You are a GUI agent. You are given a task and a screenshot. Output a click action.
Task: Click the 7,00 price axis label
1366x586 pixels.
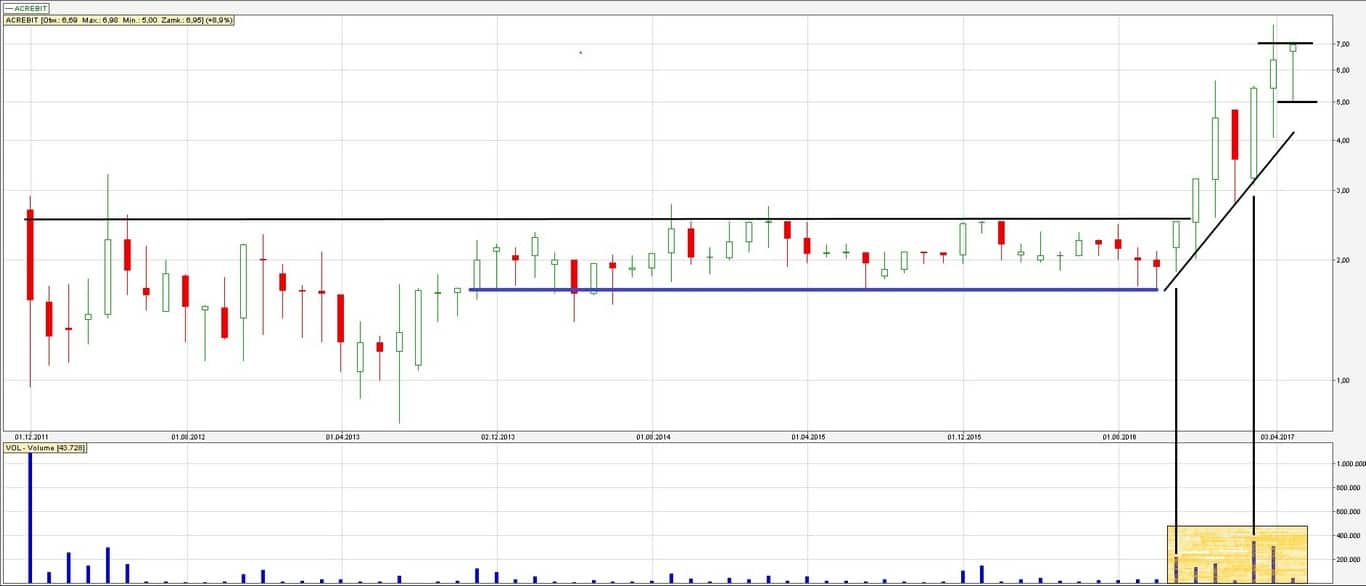click(x=1342, y=44)
